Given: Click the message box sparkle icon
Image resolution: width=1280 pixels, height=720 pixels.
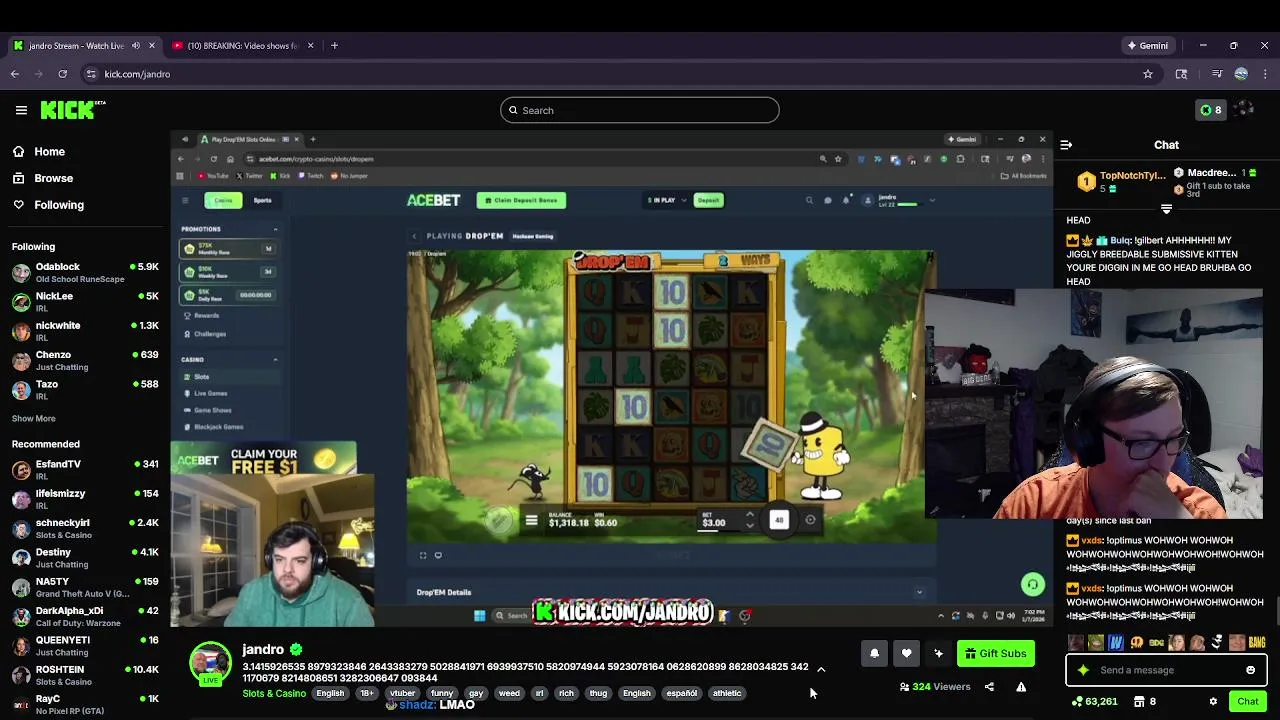Looking at the screenshot, I should [x=1083, y=670].
